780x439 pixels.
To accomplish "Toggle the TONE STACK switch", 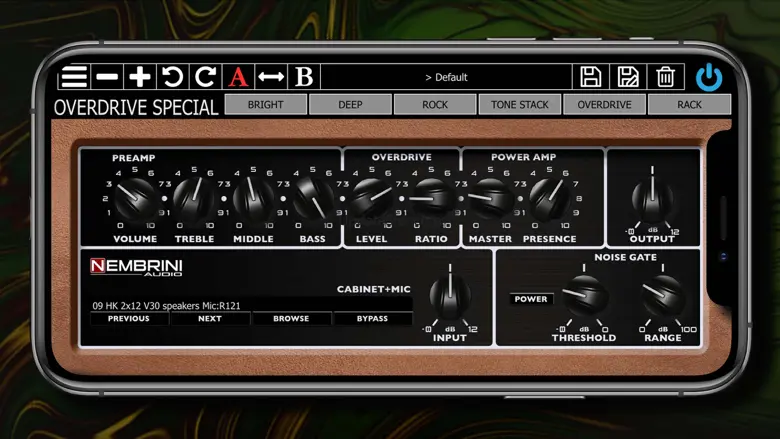I will click(520, 104).
